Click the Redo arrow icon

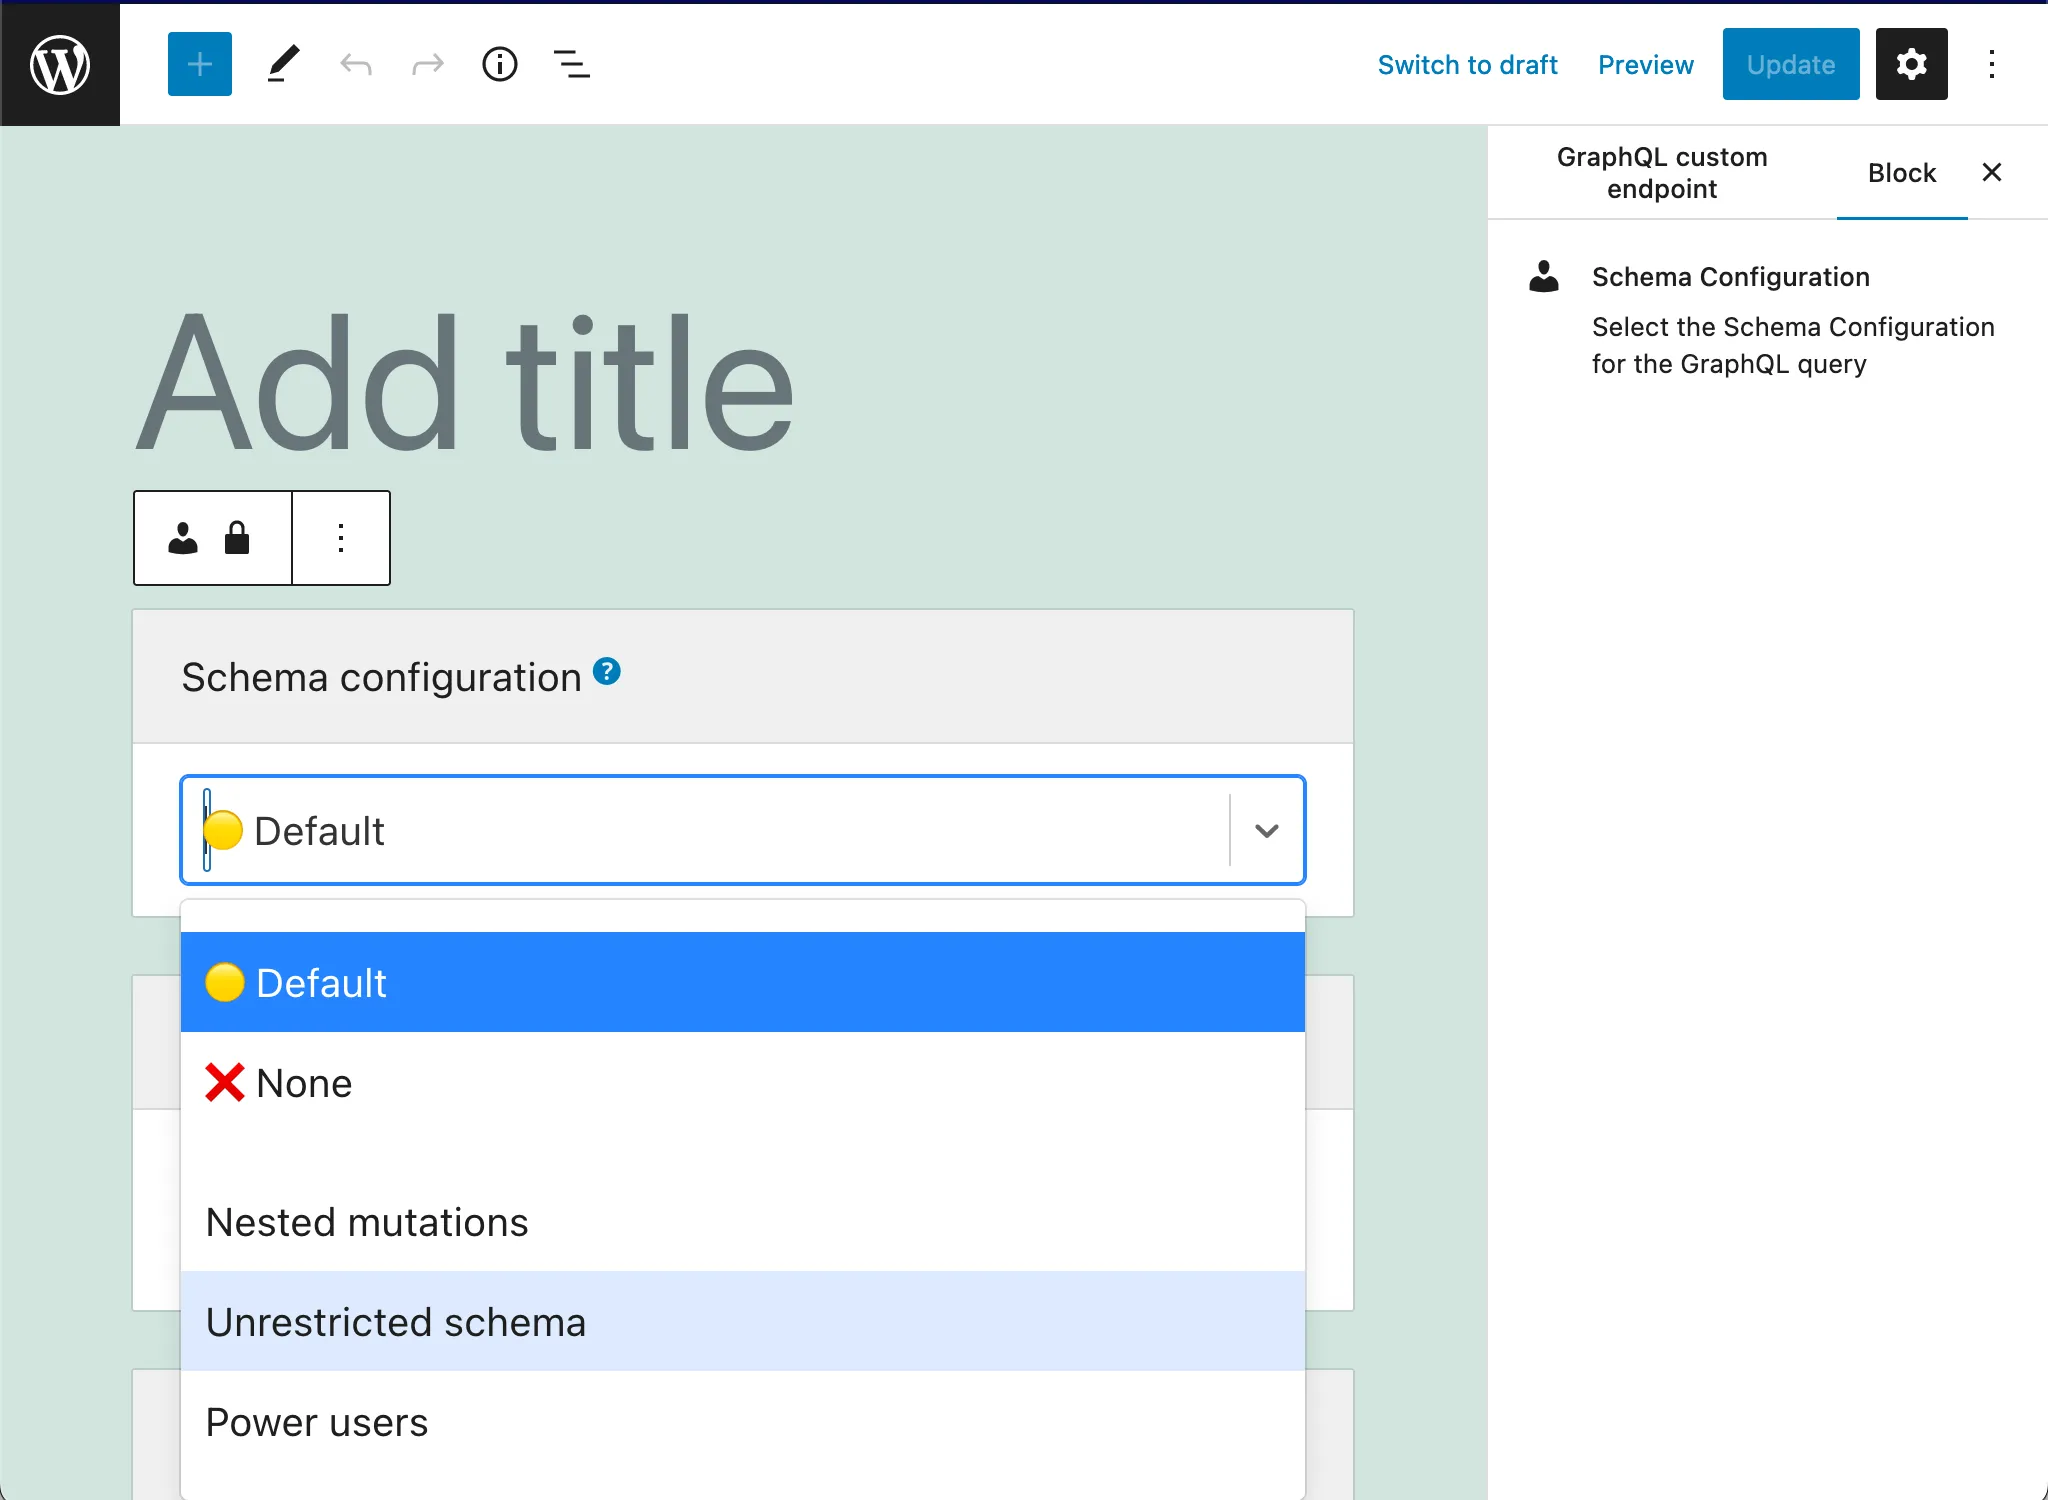426,64
